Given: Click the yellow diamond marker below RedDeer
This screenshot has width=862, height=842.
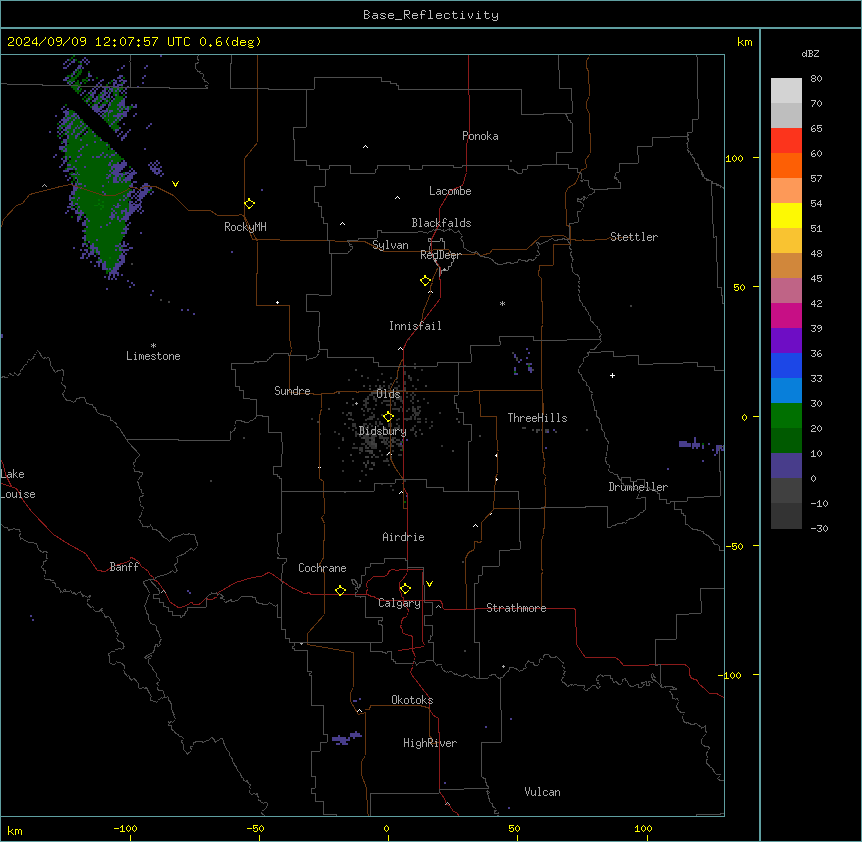Looking at the screenshot, I should 425,281.
